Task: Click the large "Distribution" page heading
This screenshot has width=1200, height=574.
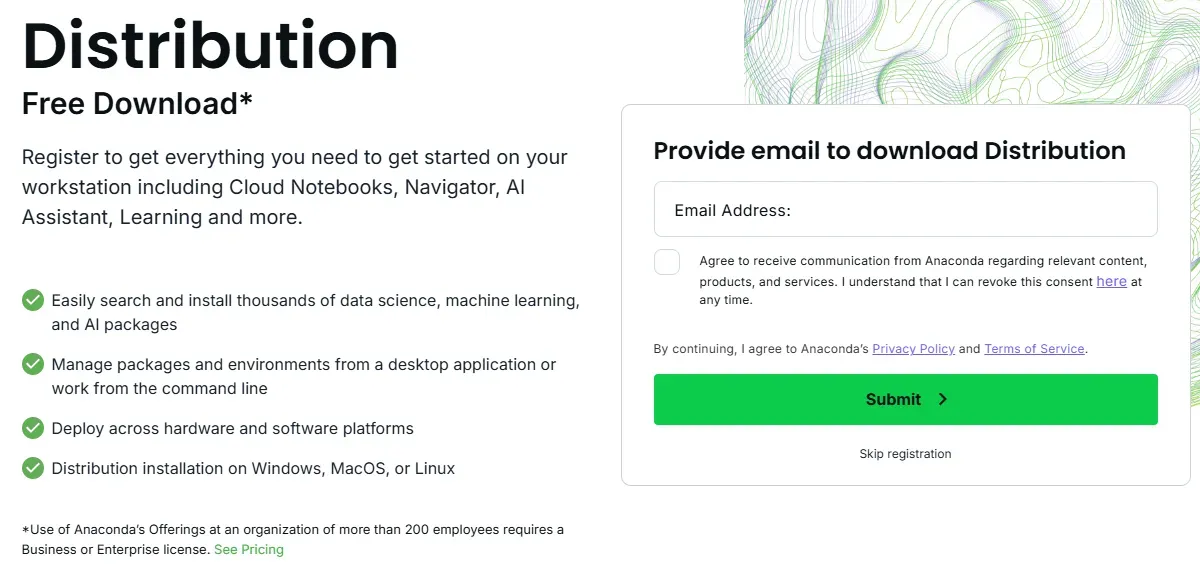Action: (210, 45)
